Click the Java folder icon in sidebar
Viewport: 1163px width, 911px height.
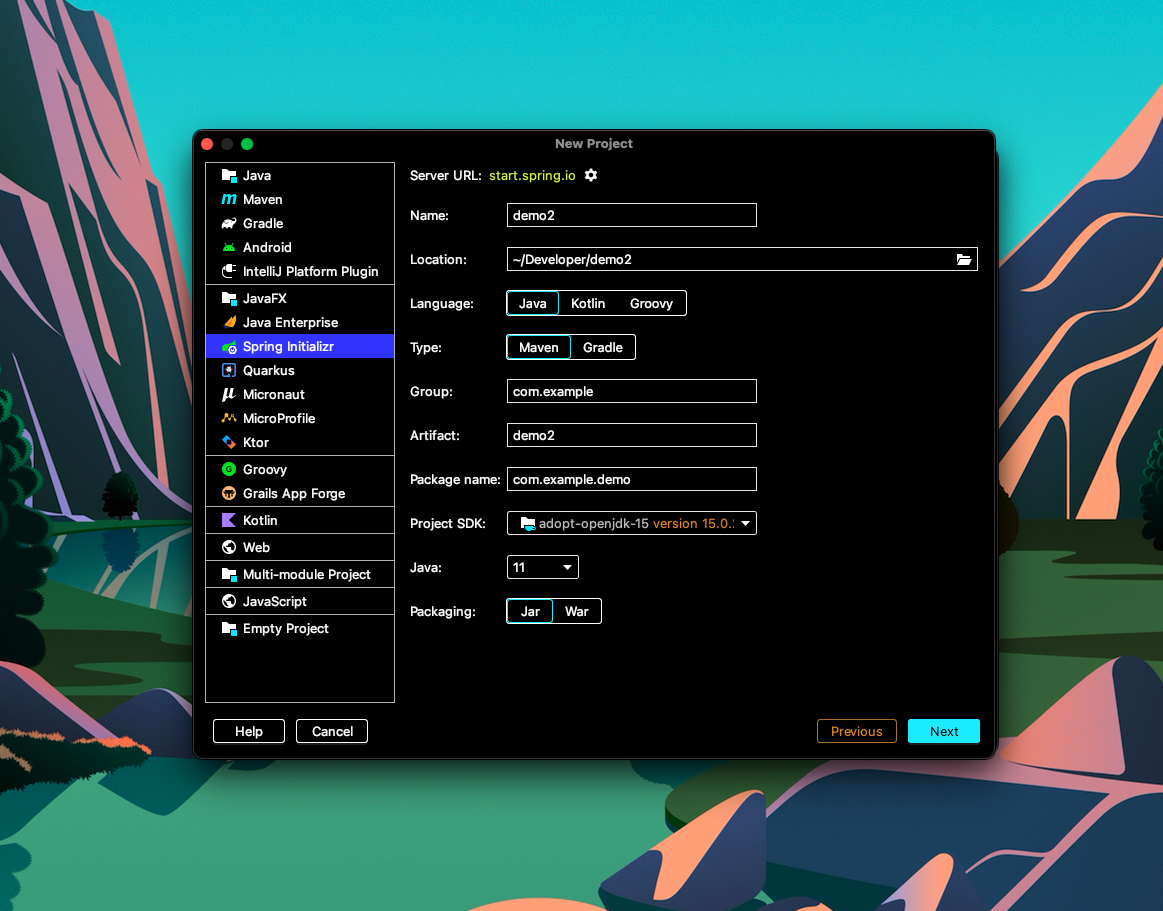[229, 176]
